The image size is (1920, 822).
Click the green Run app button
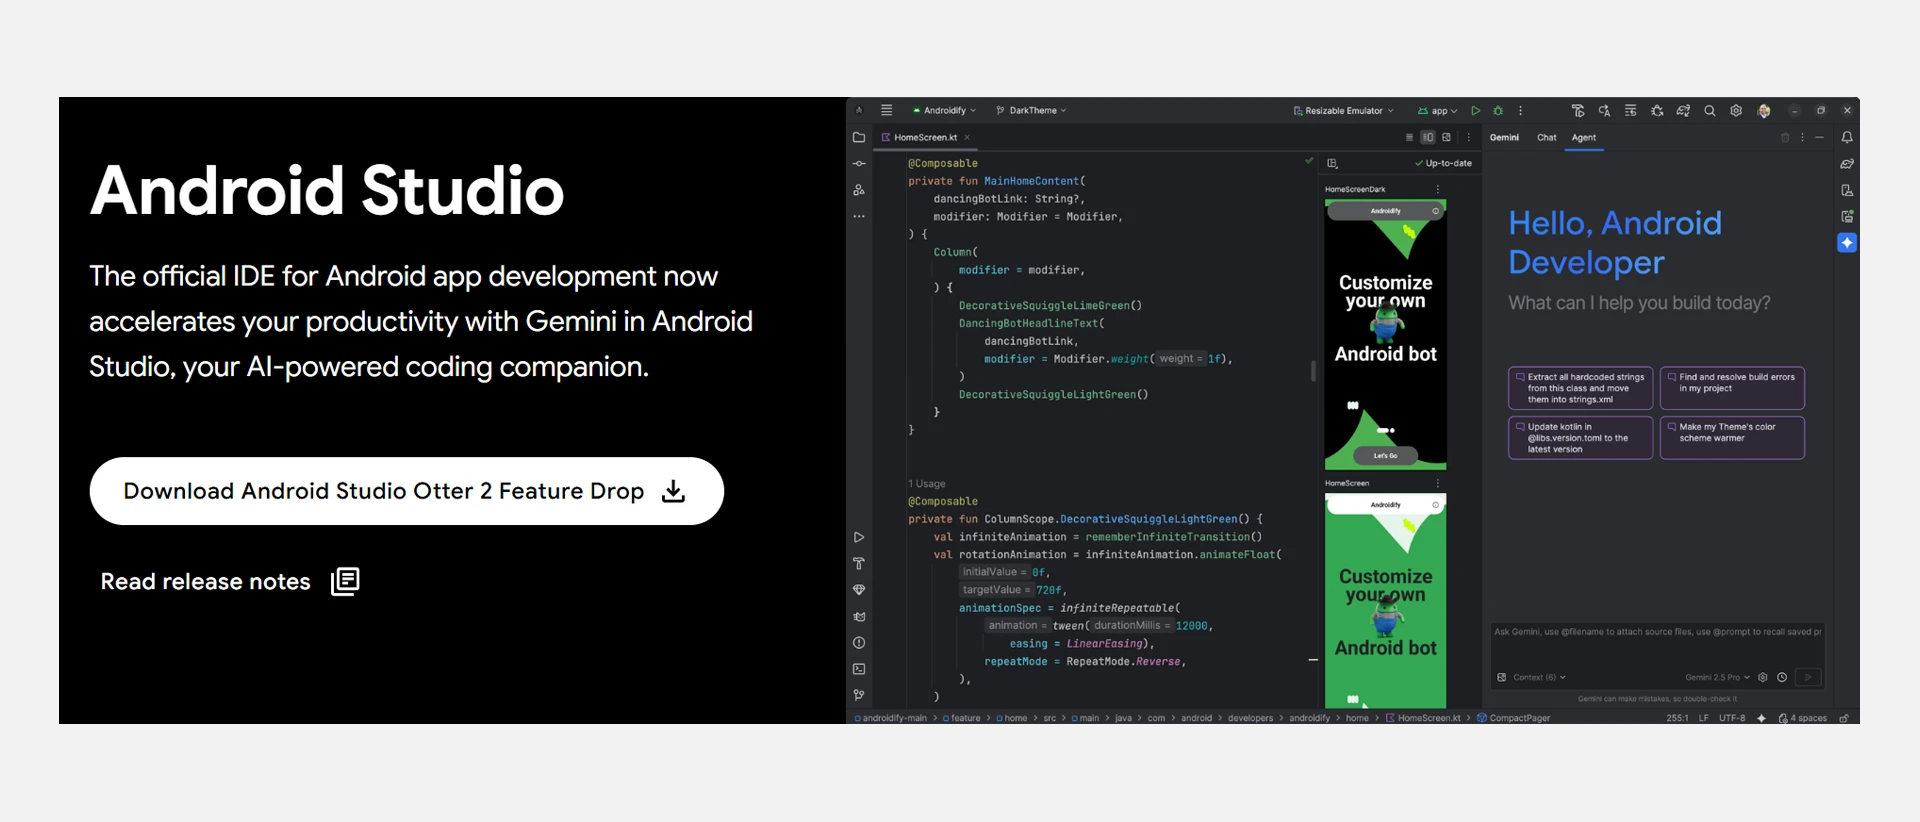pos(1475,111)
